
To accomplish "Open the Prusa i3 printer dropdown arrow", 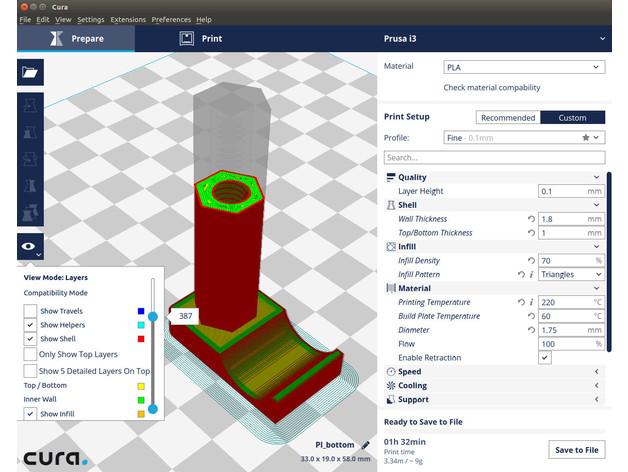I will pos(602,38).
